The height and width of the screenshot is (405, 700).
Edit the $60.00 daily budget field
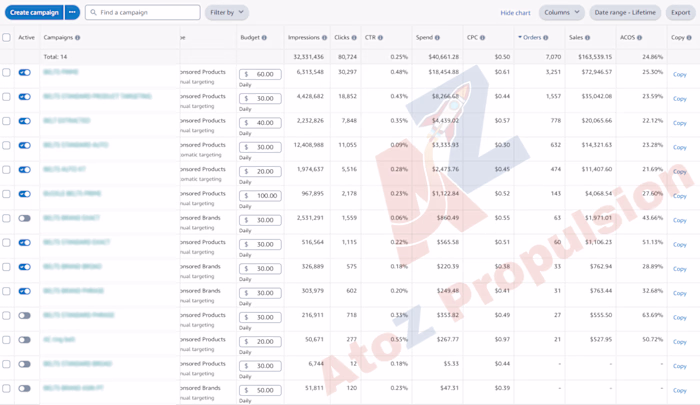pyautogui.click(x=260, y=74)
